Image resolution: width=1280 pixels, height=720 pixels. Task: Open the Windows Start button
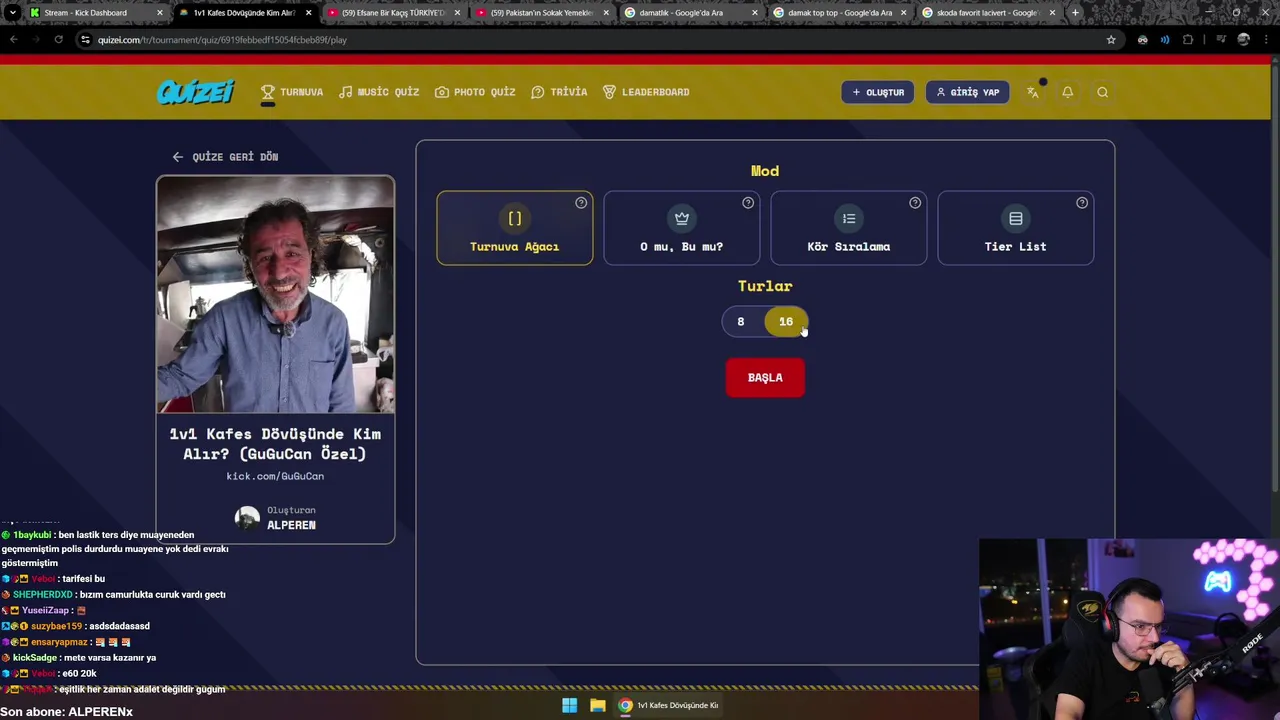569,705
